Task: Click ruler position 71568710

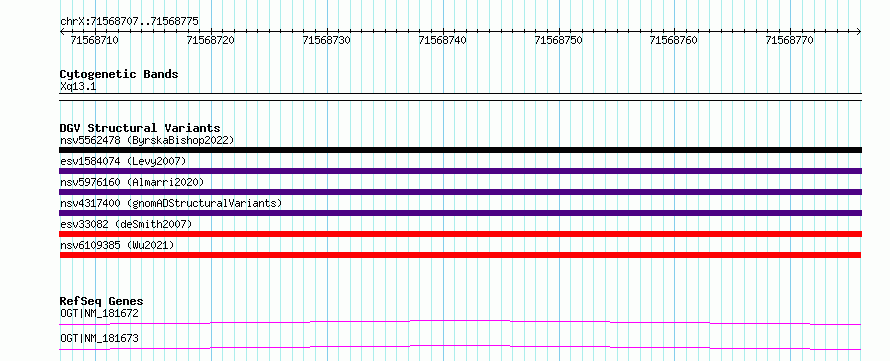Action: click(94, 40)
